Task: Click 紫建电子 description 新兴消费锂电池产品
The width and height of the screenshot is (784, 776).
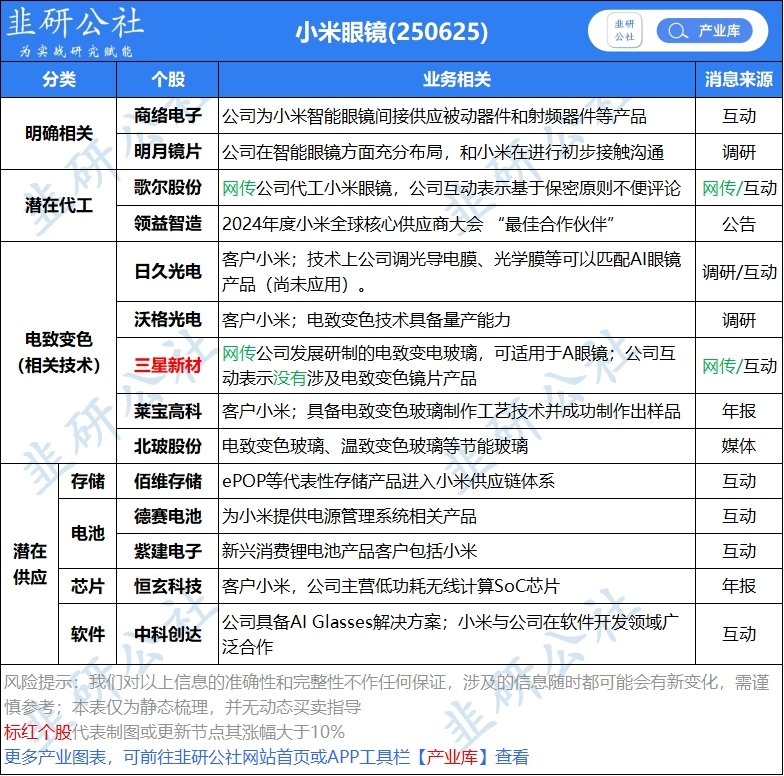Action: (x=349, y=551)
